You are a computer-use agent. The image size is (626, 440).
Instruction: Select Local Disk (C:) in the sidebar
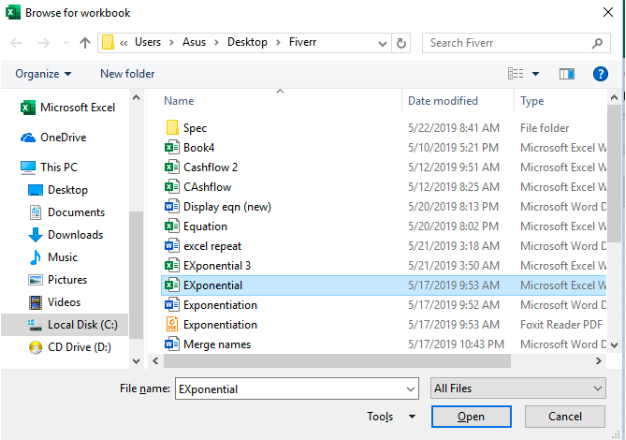(65, 325)
